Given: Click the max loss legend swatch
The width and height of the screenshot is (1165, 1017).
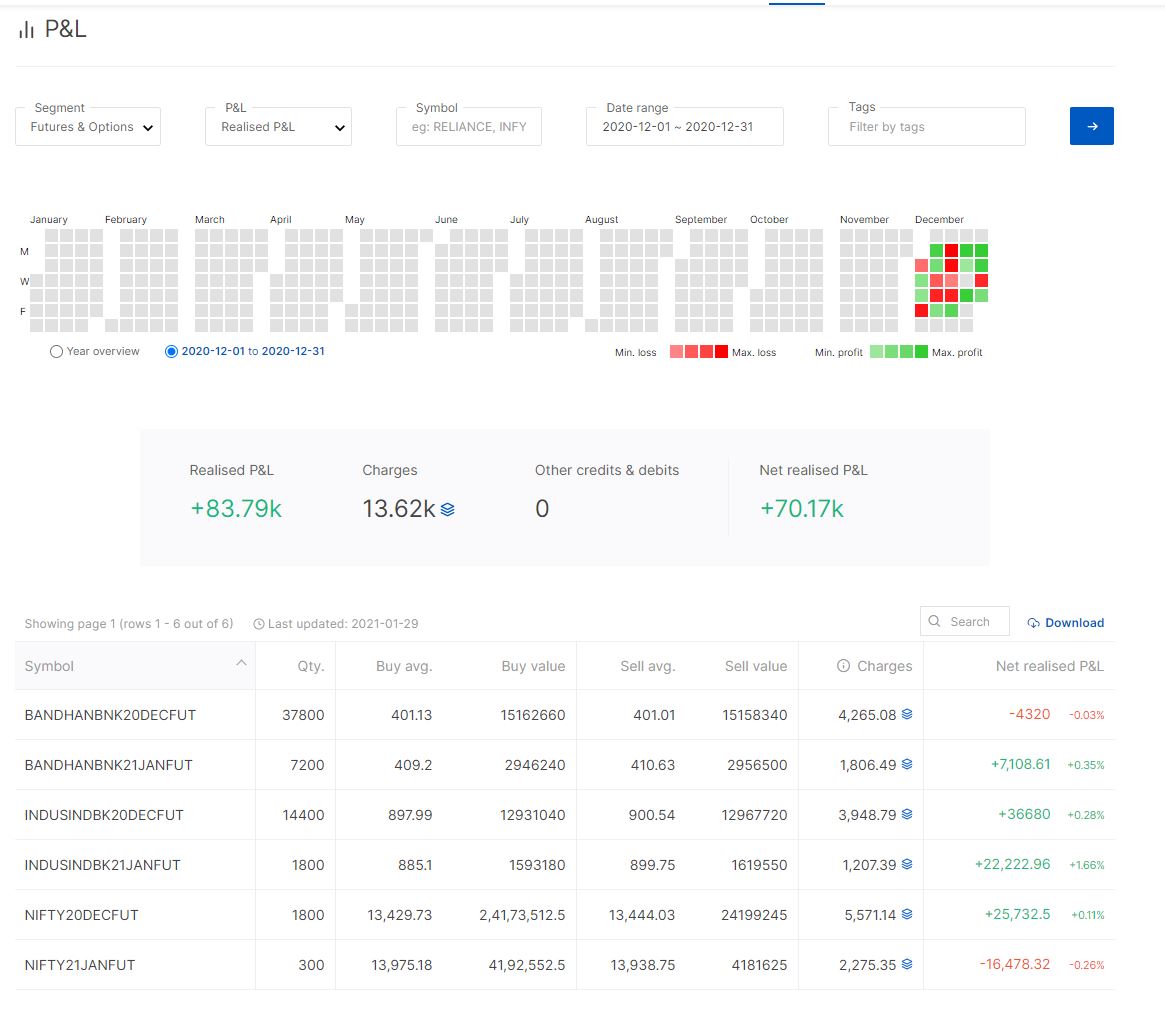Looking at the screenshot, I should (721, 351).
